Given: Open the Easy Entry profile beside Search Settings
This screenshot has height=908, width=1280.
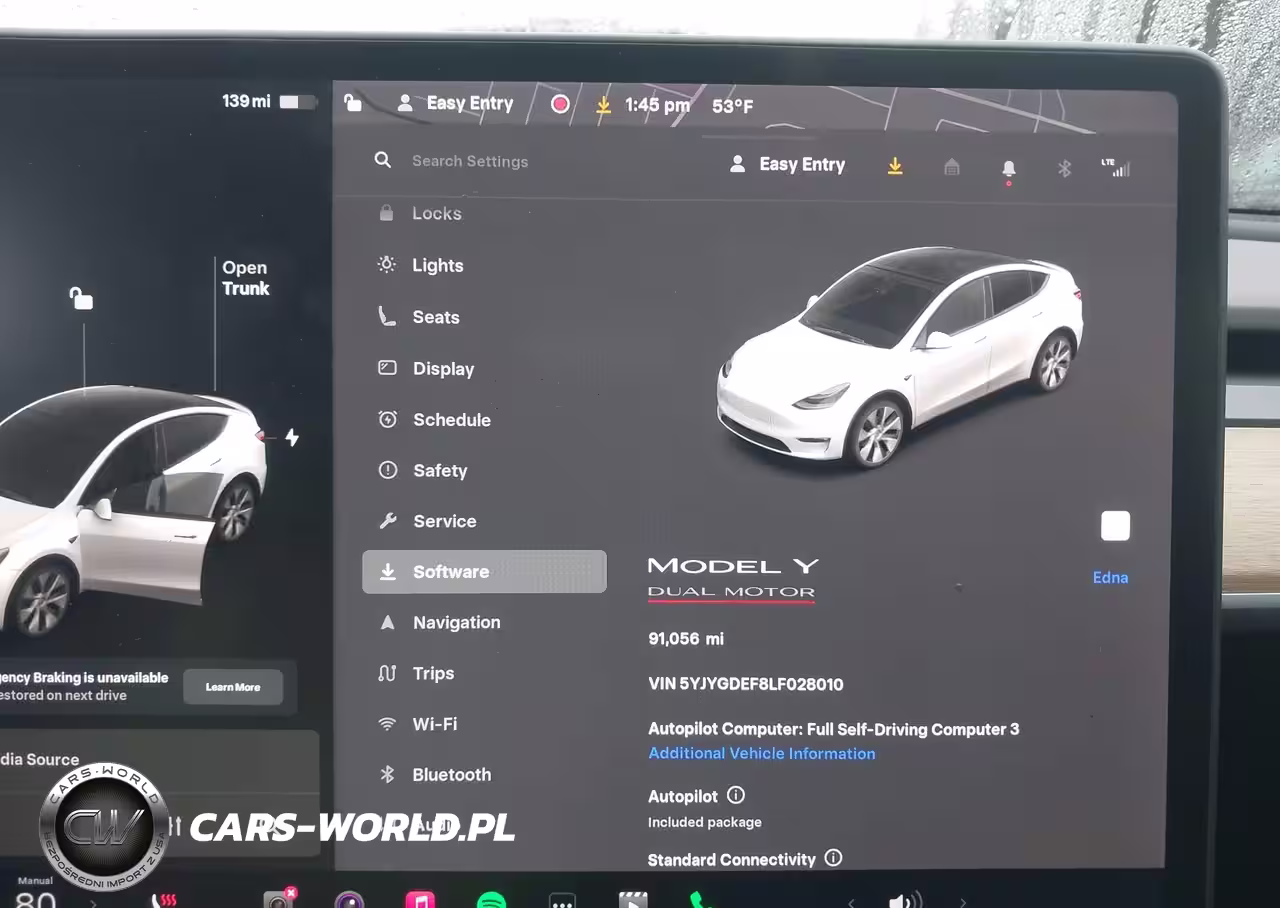Looking at the screenshot, I should tap(788, 165).
